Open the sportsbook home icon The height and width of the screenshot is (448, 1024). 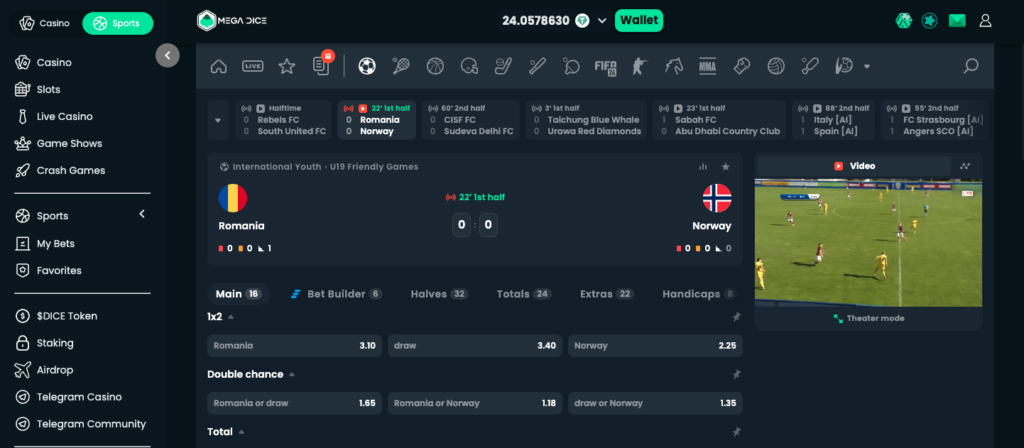click(219, 66)
